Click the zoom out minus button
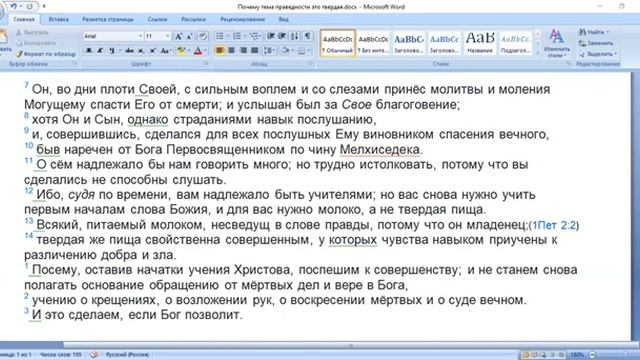Image resolution: width=640 pixels, height=360 pixels. click(592, 355)
